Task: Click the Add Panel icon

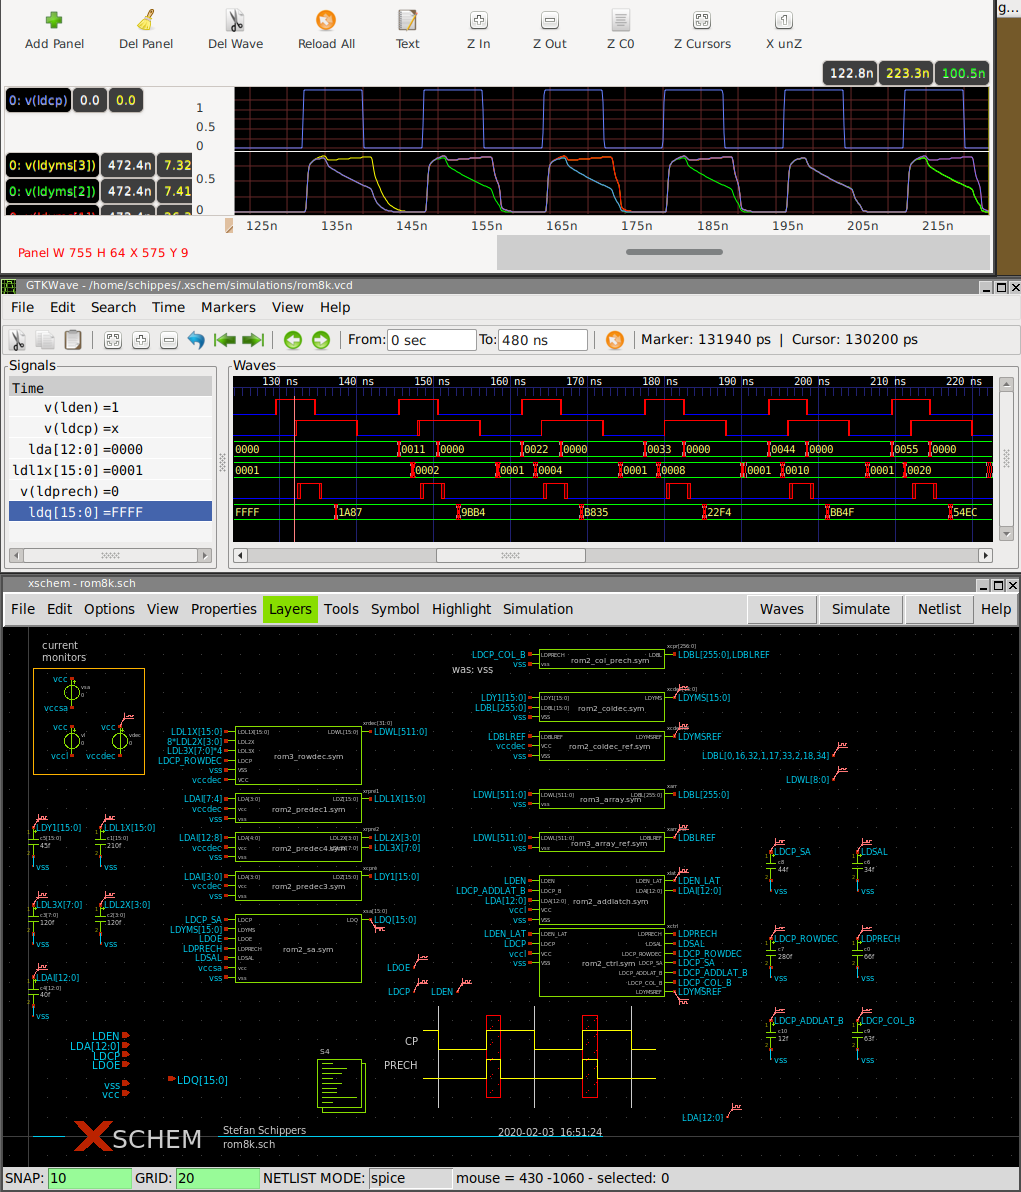Action: 54,20
